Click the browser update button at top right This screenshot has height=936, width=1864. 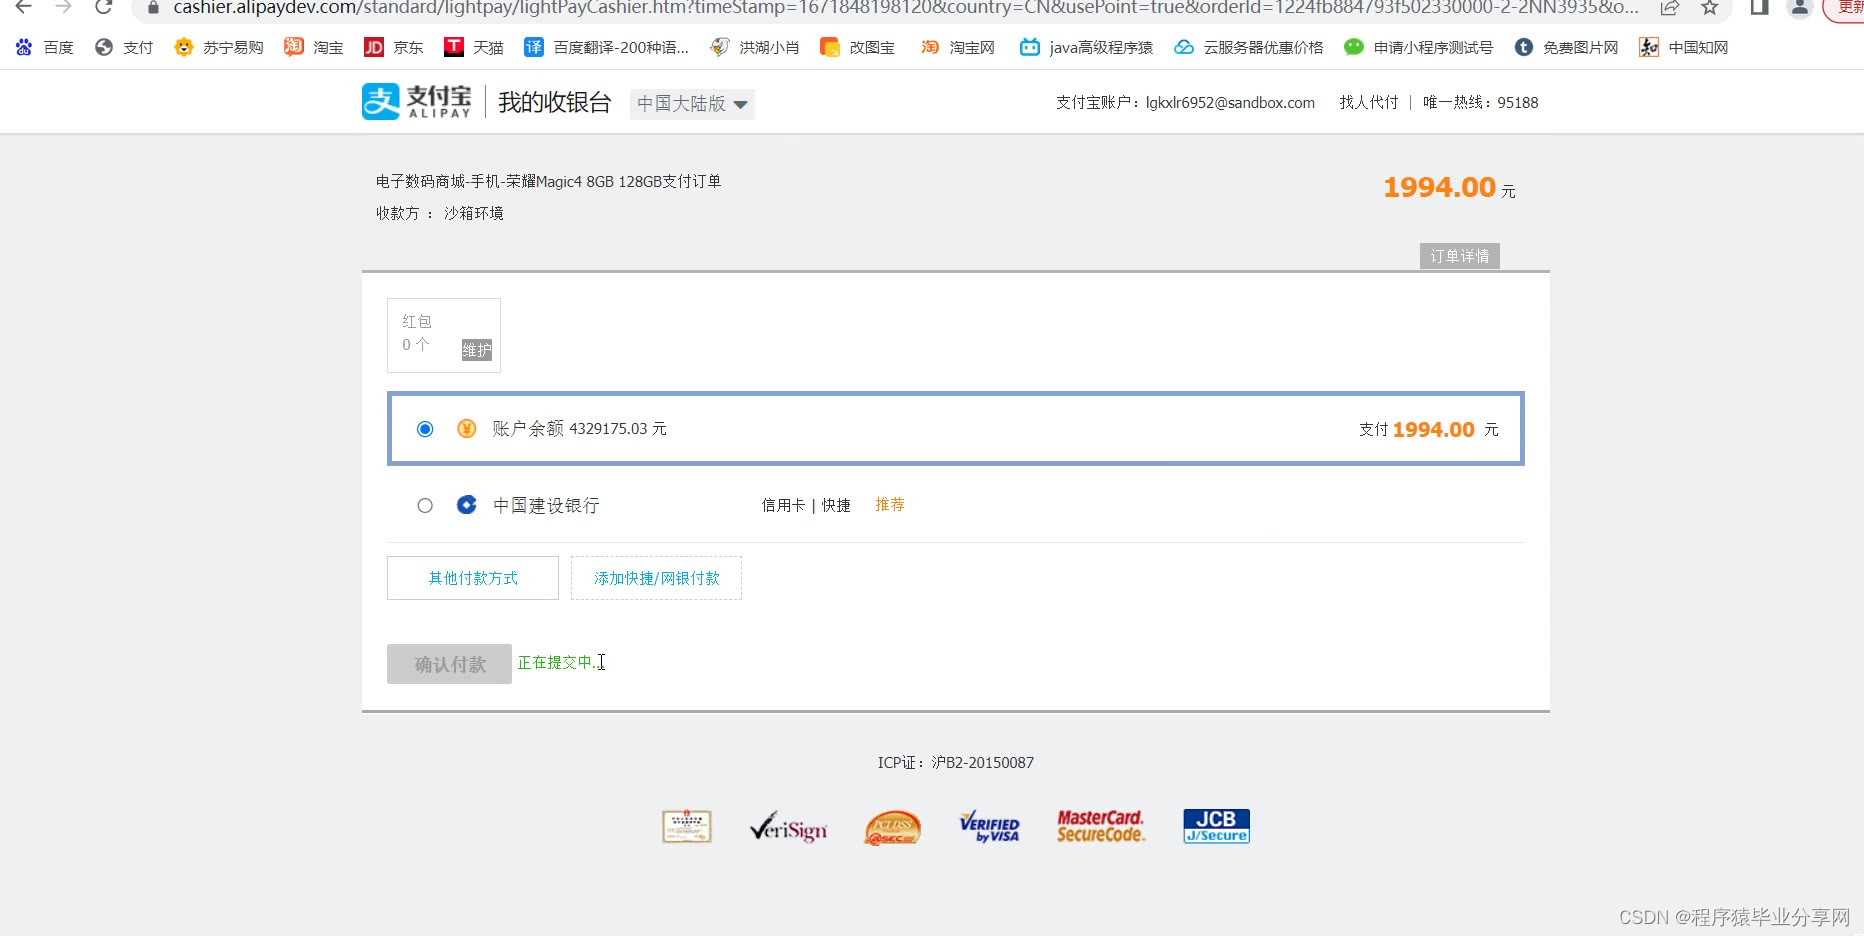point(1846,8)
